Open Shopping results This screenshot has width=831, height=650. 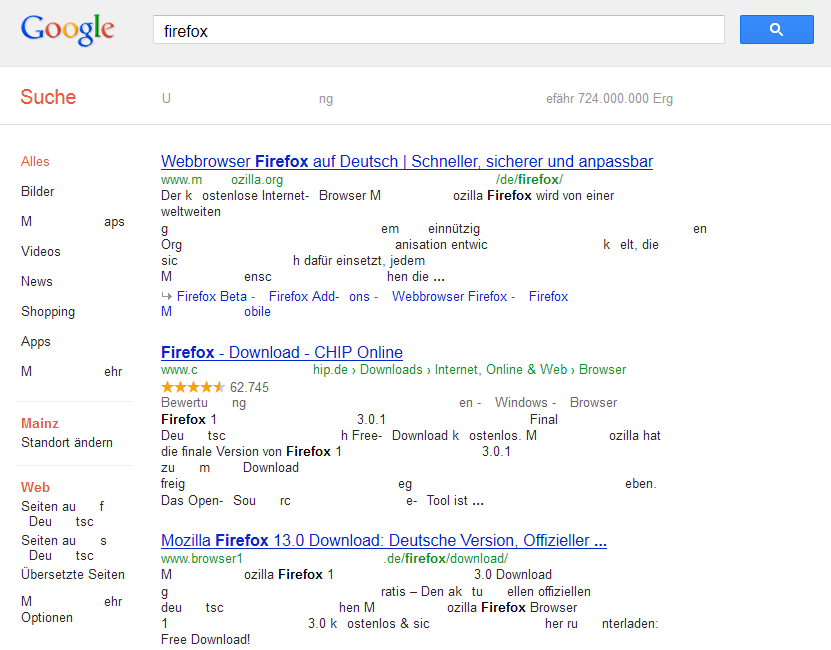tap(48, 311)
